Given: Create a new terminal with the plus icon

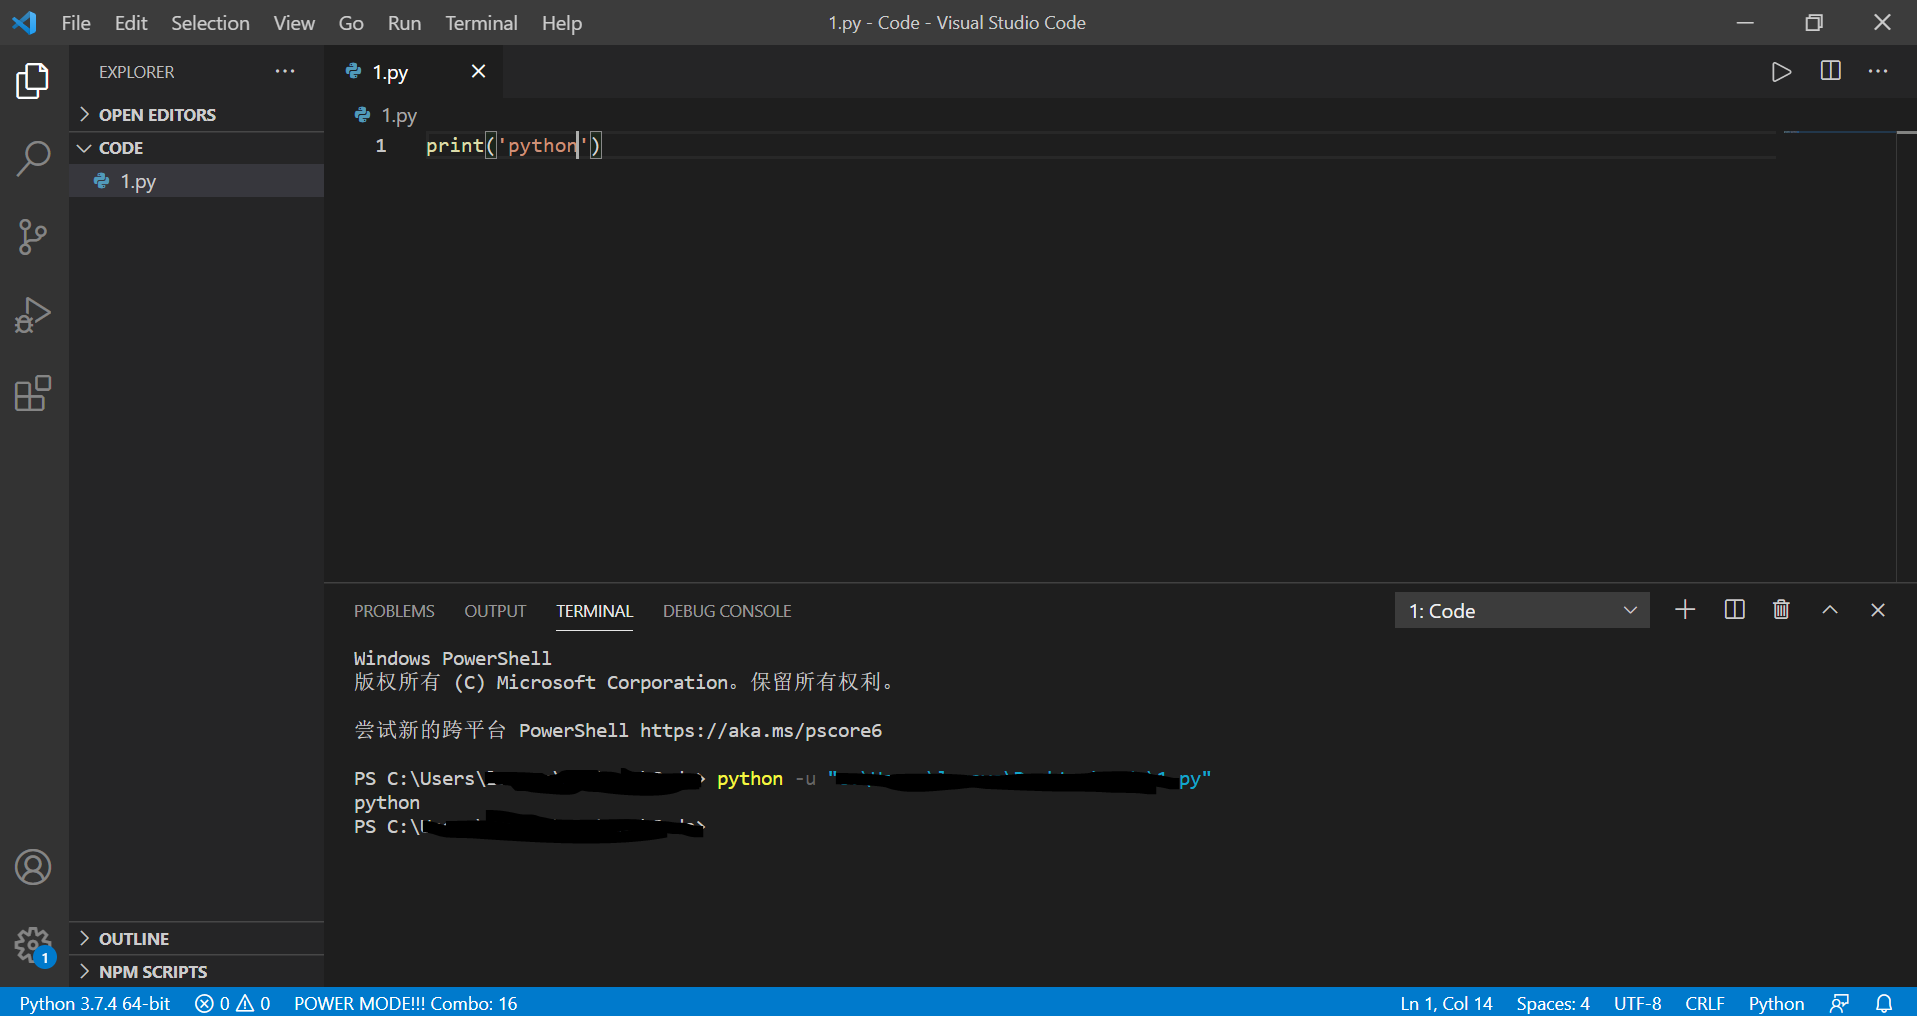Looking at the screenshot, I should click(1685, 610).
